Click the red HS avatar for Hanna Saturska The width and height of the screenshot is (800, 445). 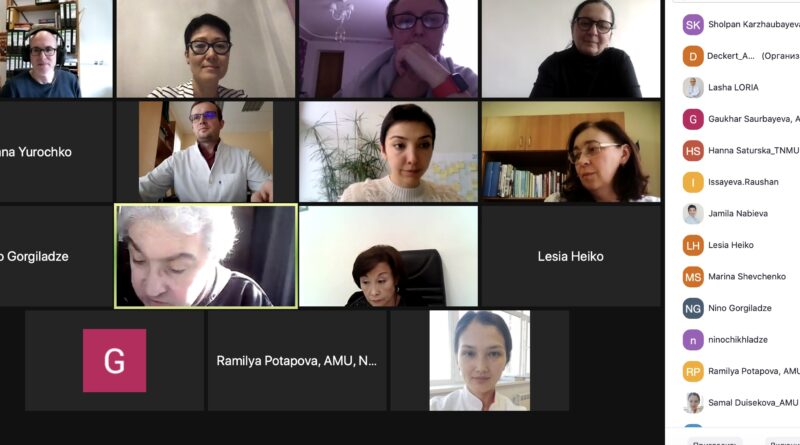click(693, 151)
